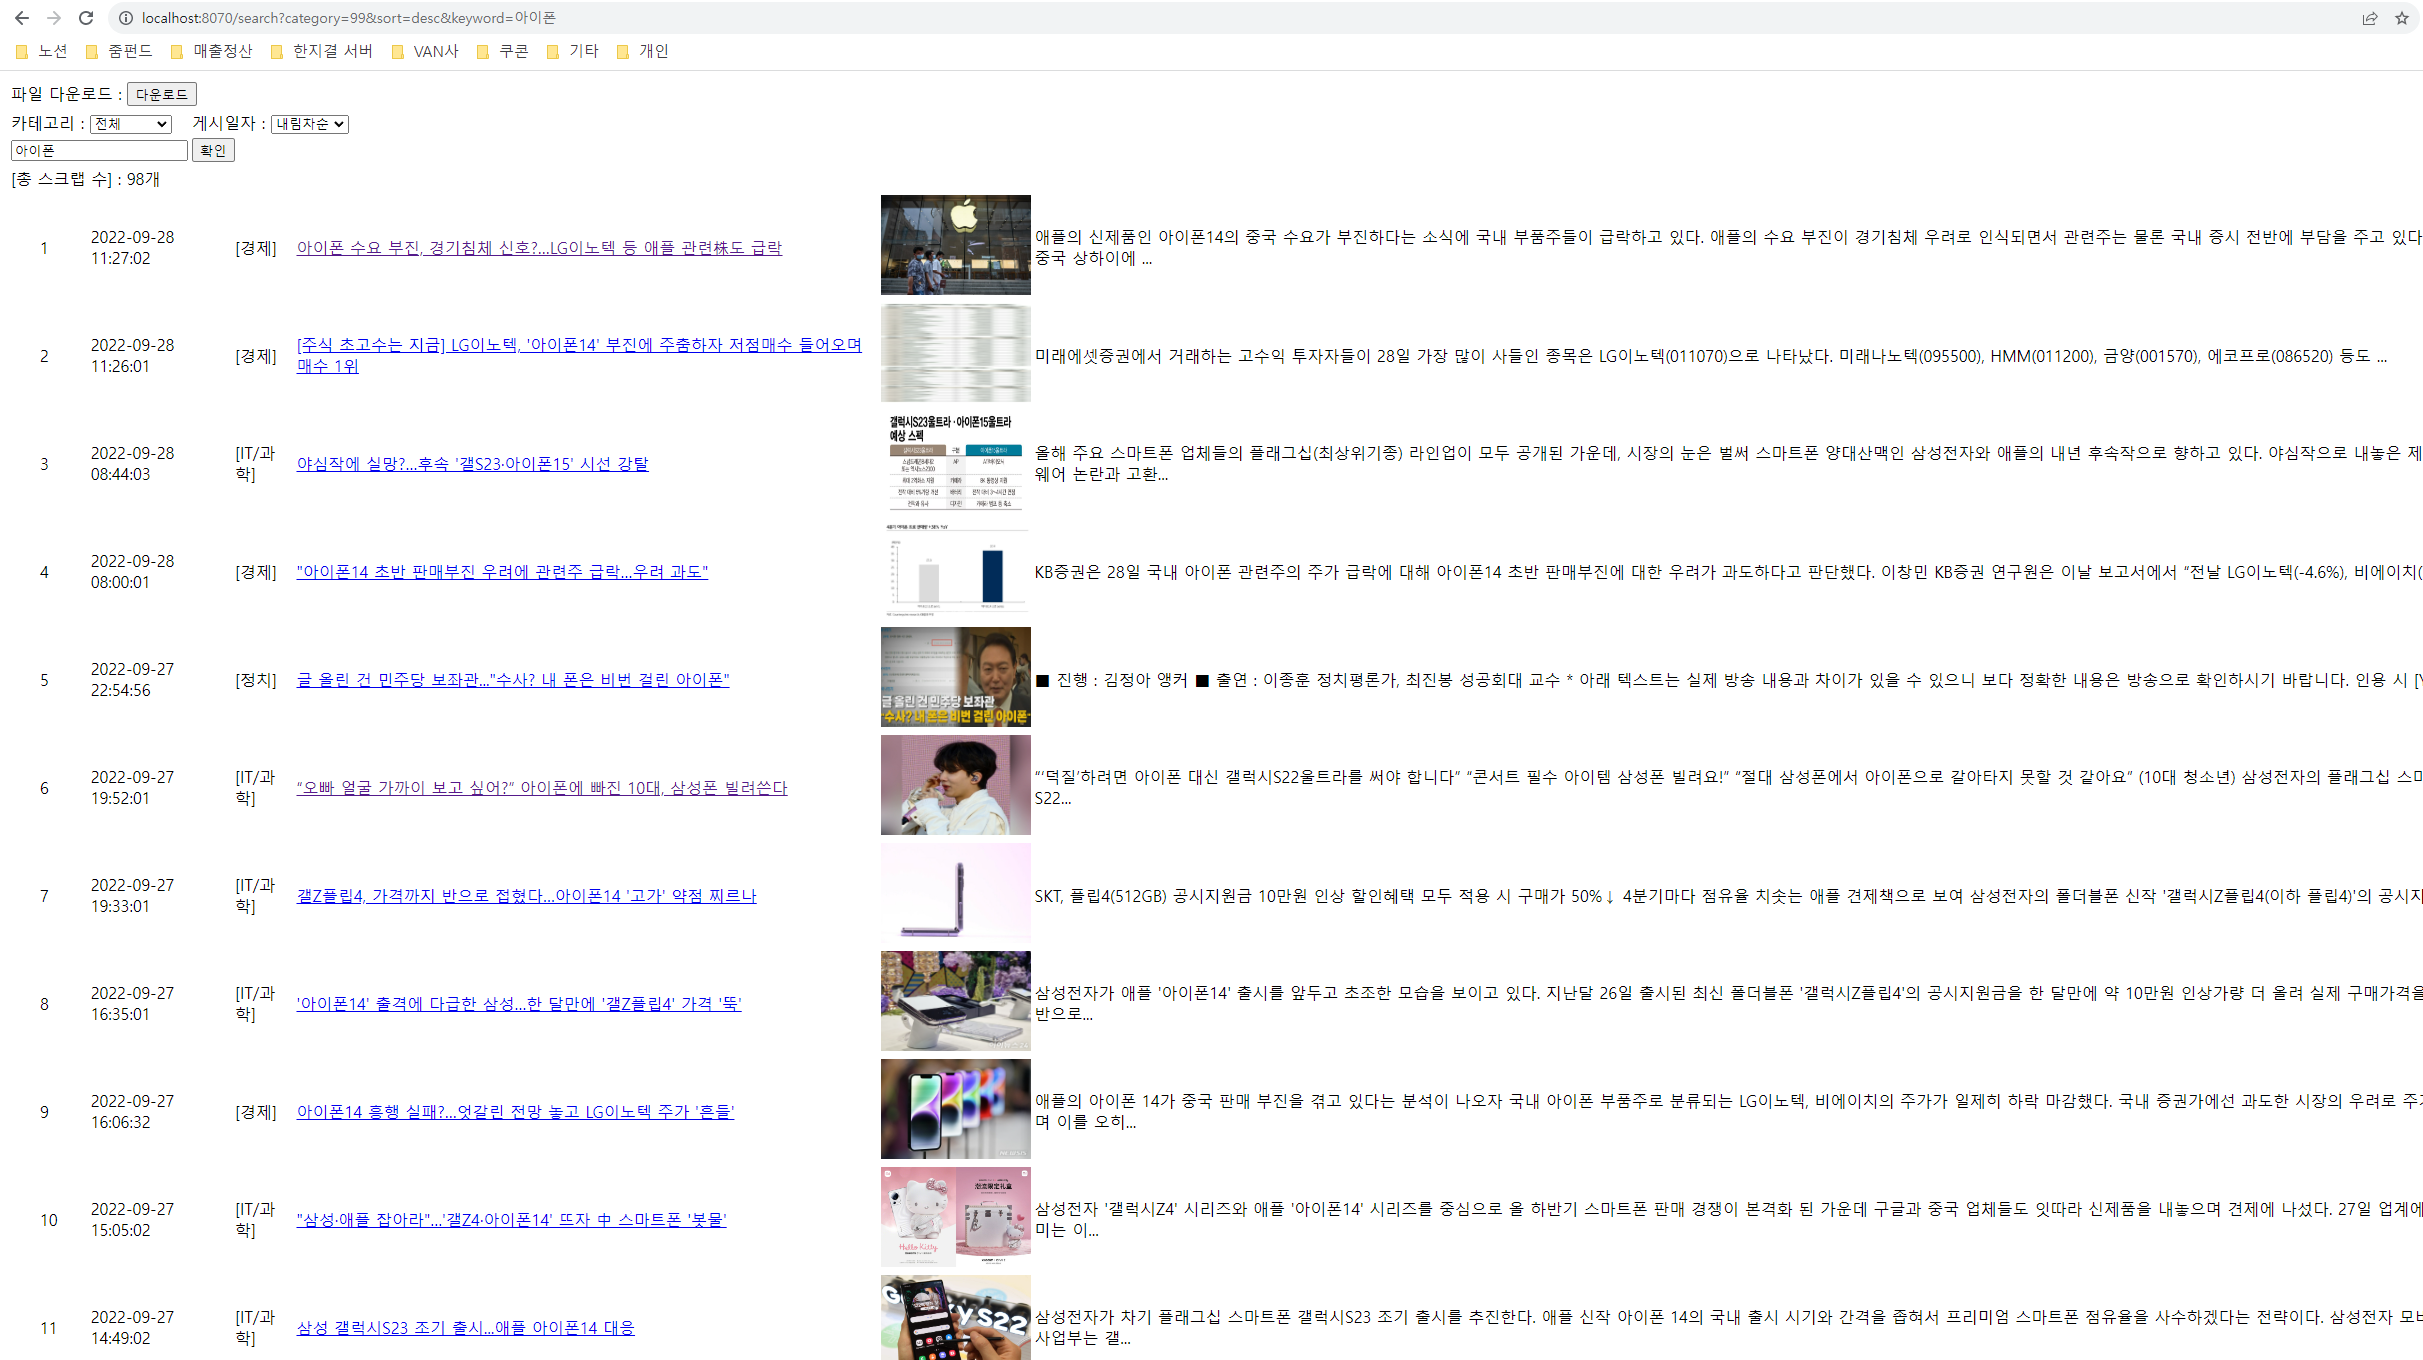Bookmark this page with the star icon
The width and height of the screenshot is (2423, 1360).
[x=2402, y=18]
